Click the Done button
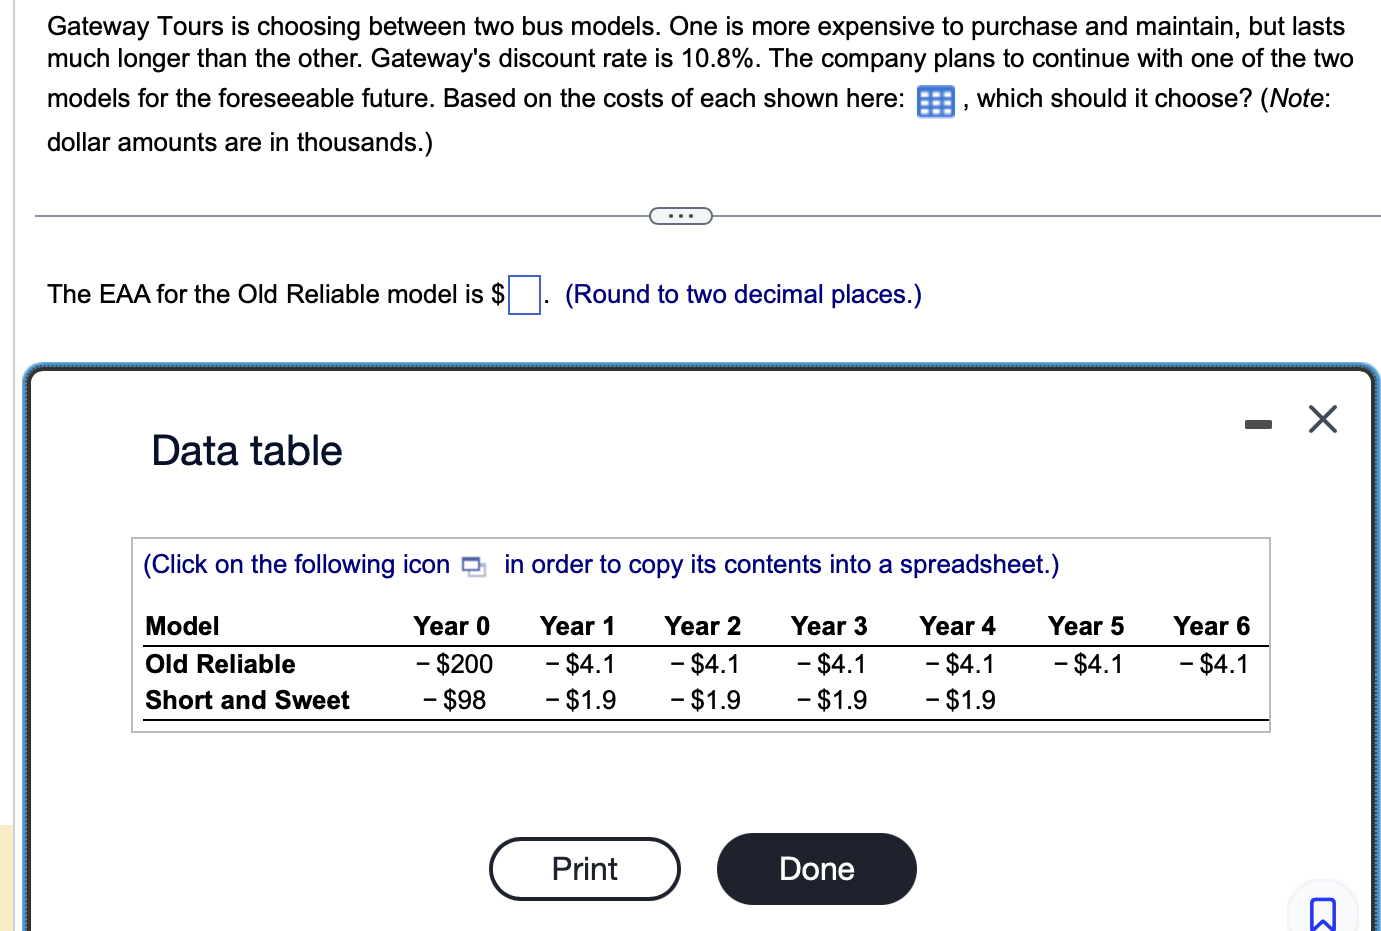Viewport: 1381px width, 931px height. 816,869
